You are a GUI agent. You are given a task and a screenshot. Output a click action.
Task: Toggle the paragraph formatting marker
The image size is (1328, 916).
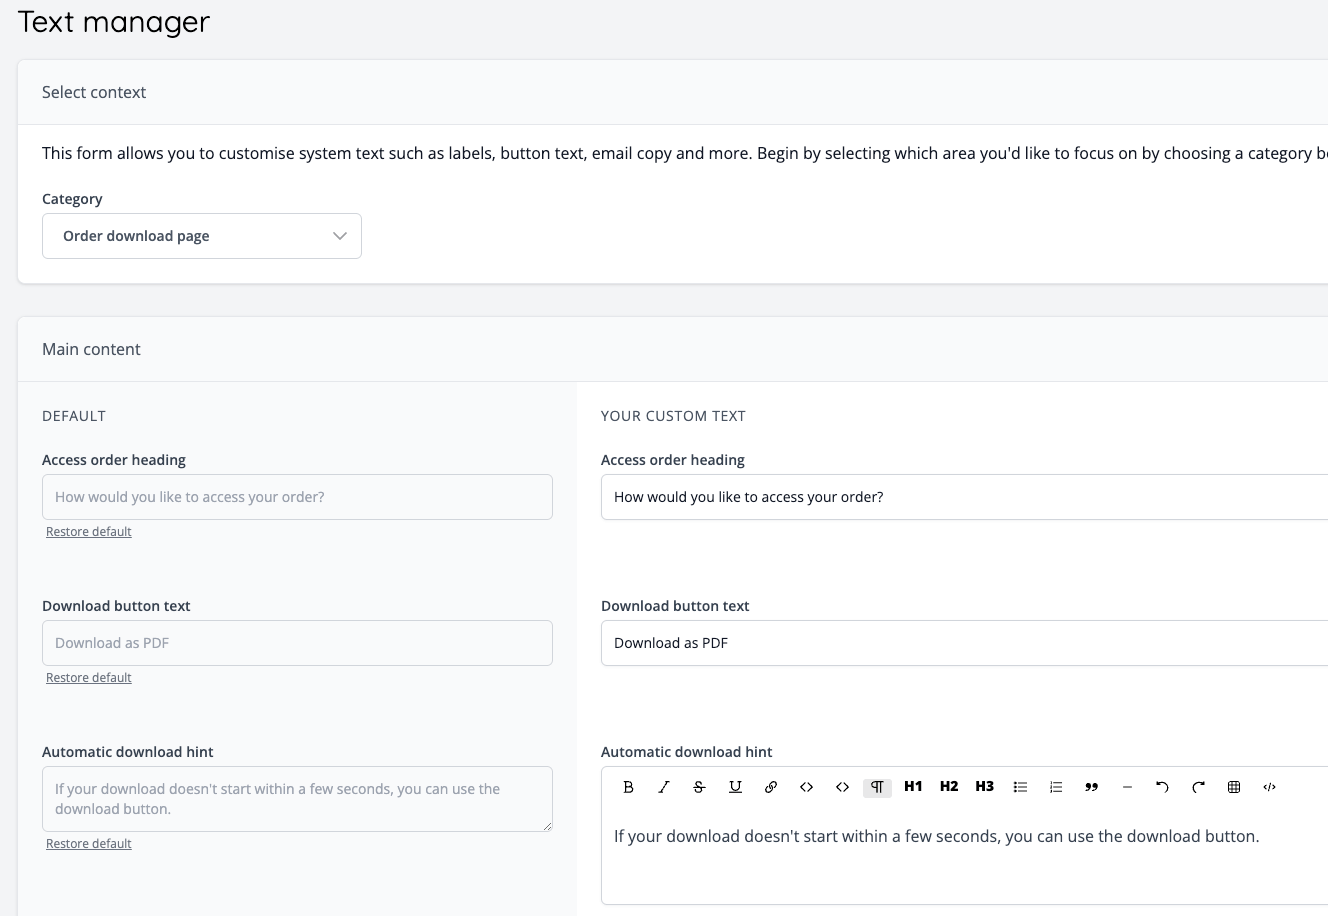877,787
